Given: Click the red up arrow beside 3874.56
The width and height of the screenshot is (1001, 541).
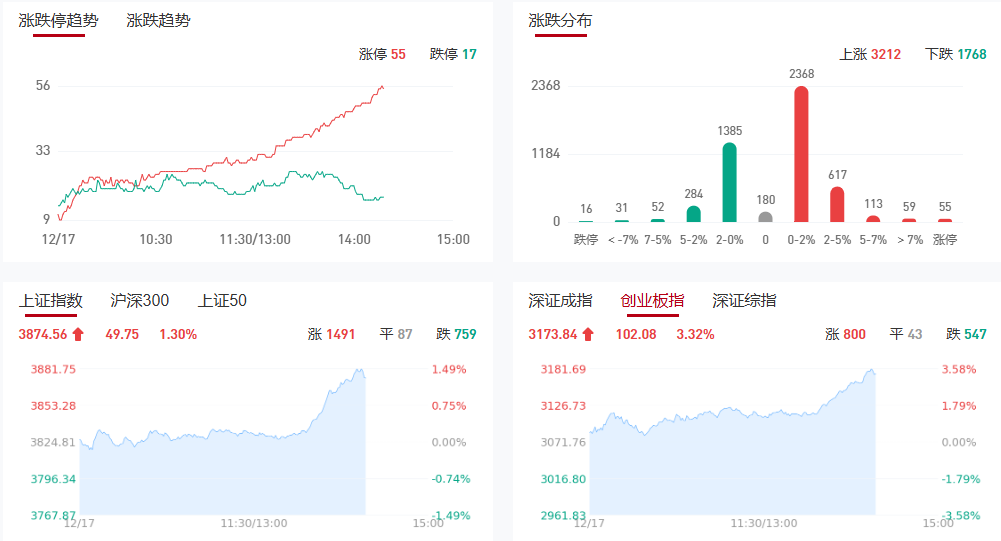Looking at the screenshot, I should (78, 334).
